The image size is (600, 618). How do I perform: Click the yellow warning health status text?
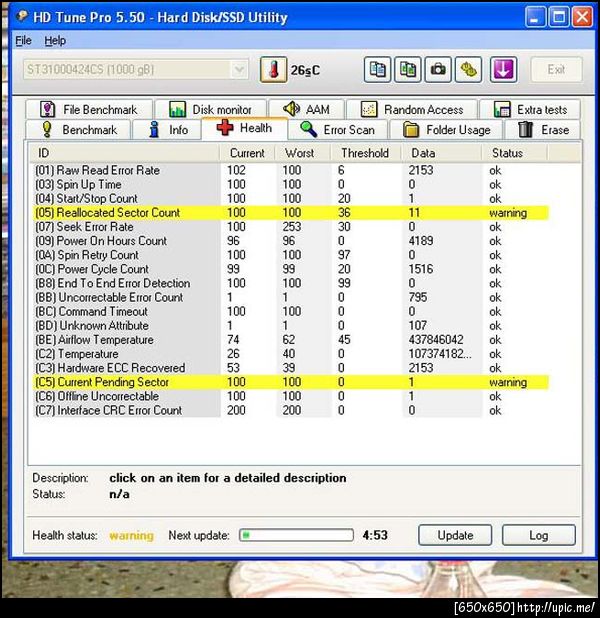[x=131, y=536]
